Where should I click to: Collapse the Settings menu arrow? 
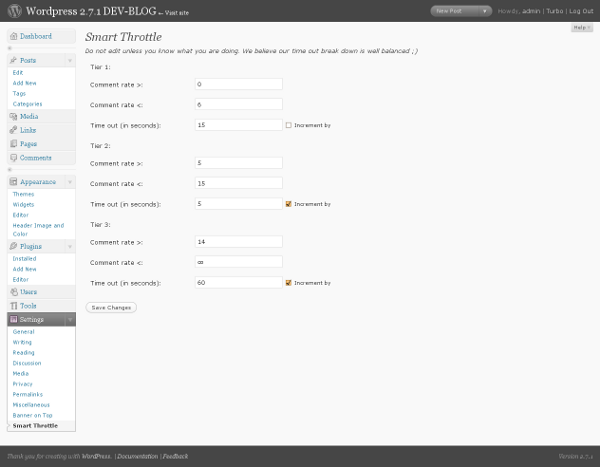click(x=70, y=319)
